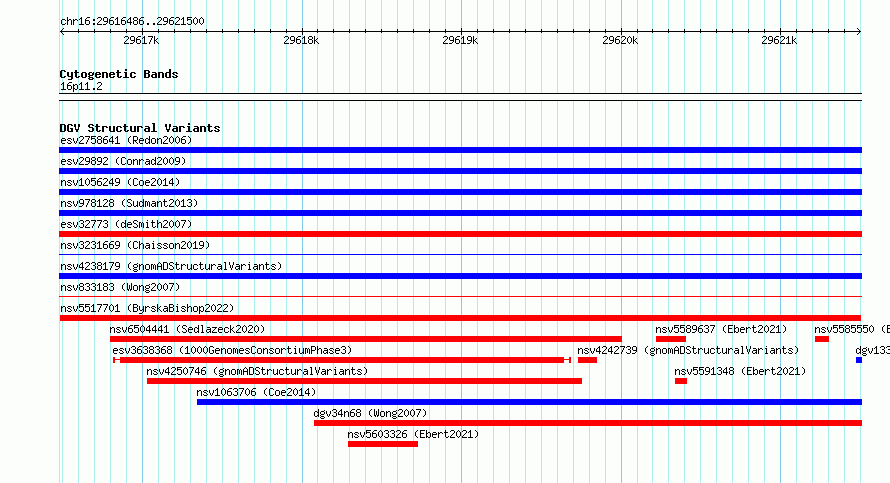The height and width of the screenshot is (483, 890).
Task: Select the blue bar for esv2758641
Action: click(460, 150)
